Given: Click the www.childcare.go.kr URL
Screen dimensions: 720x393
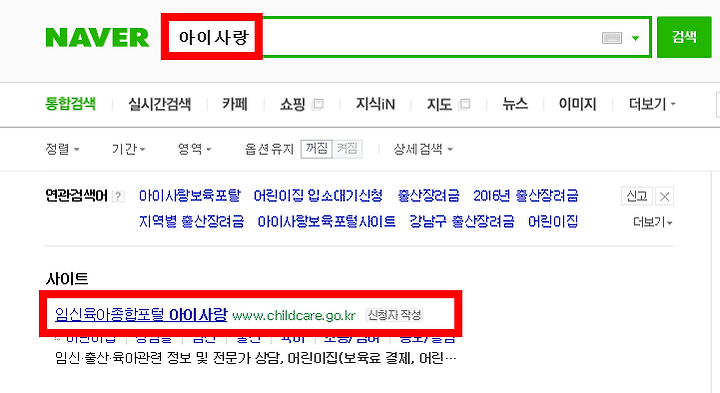Looking at the screenshot, I should click(x=294, y=316).
